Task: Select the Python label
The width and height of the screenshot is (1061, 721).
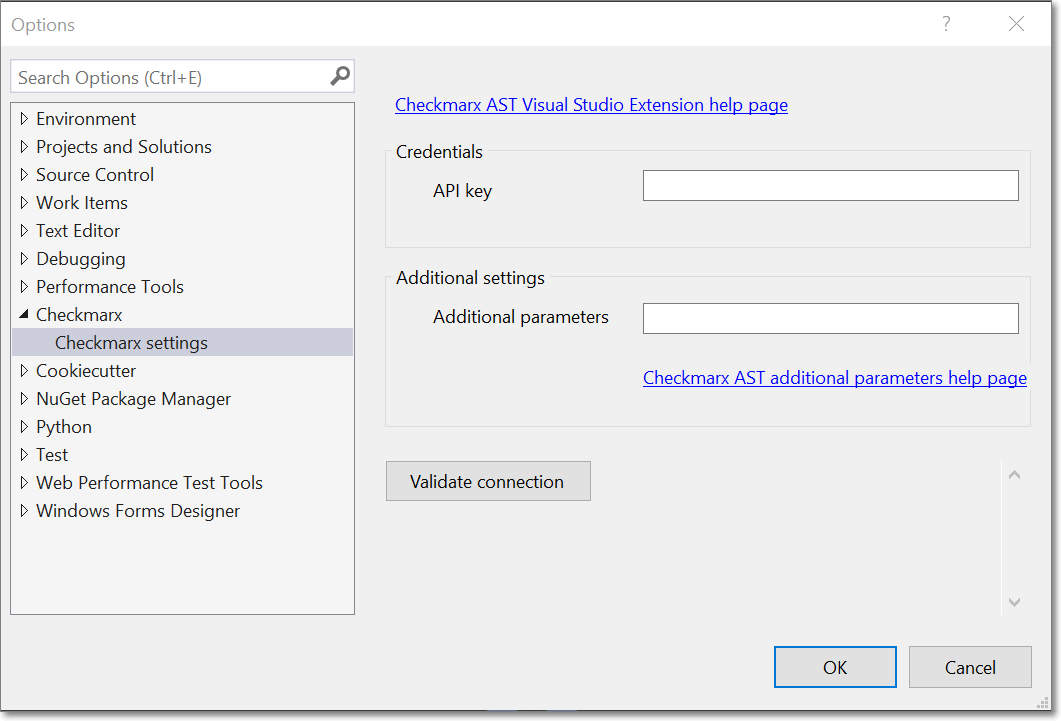Action: pos(64,427)
